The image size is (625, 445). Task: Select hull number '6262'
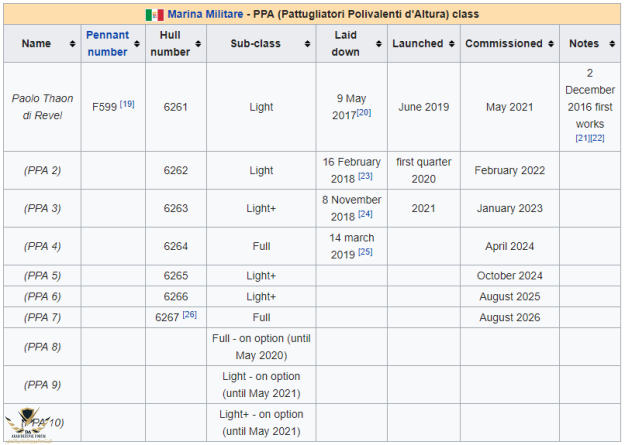click(x=176, y=170)
